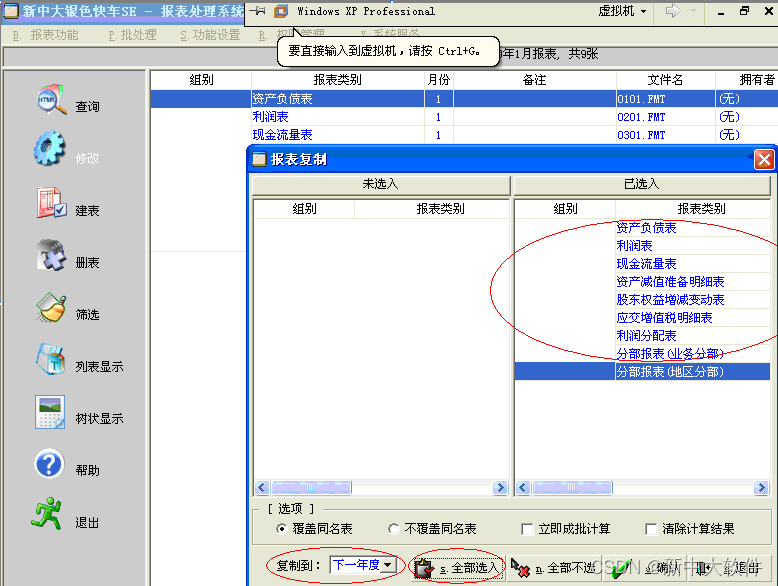Click the 修改 gear icon

point(50,149)
